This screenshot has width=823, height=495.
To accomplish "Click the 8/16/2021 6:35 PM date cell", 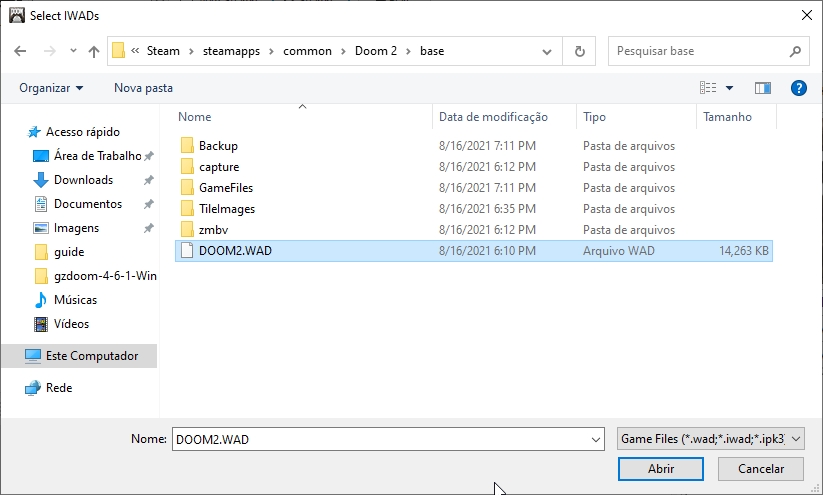I will 487,208.
